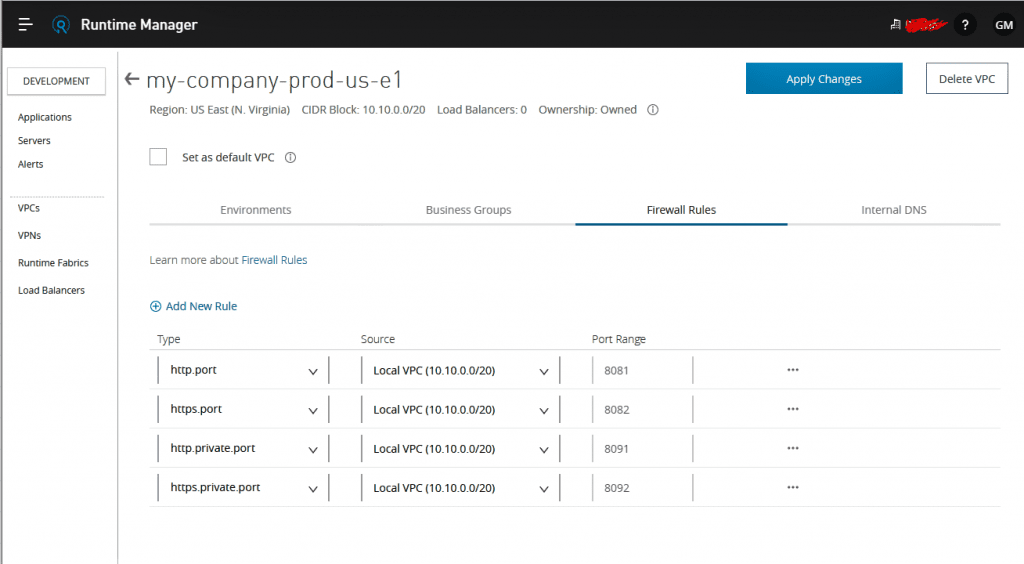Open options menu for http.private.port rule
The height and width of the screenshot is (564, 1024).
pyautogui.click(x=793, y=448)
